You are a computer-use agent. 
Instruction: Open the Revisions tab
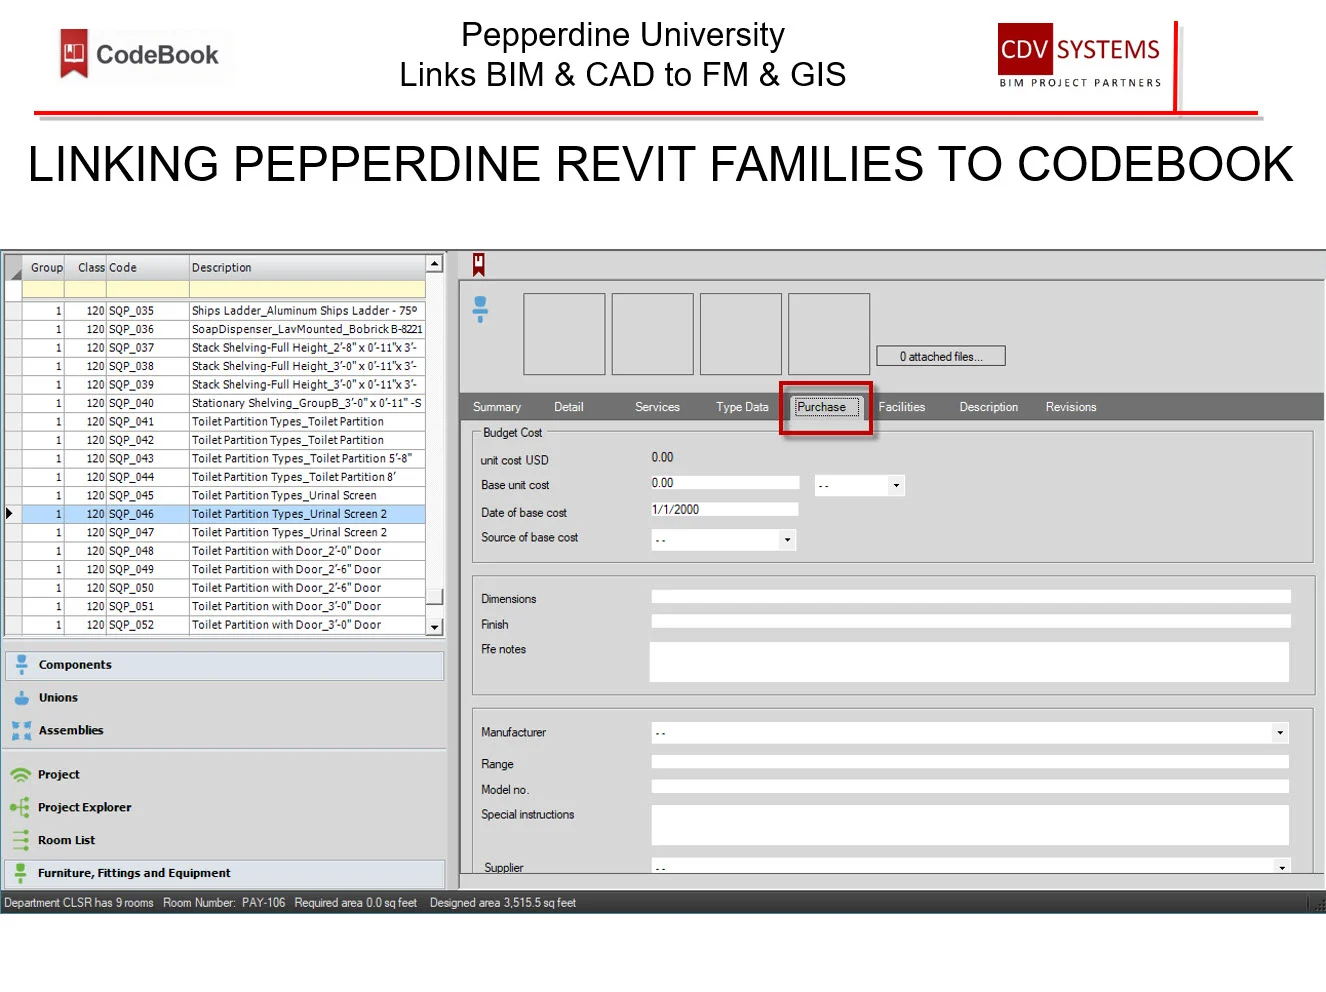[x=1071, y=407]
